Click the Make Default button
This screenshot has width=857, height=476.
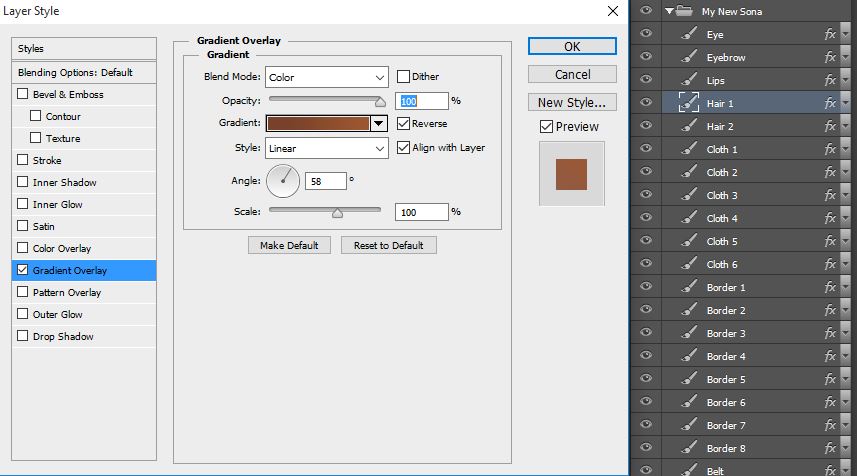289,245
